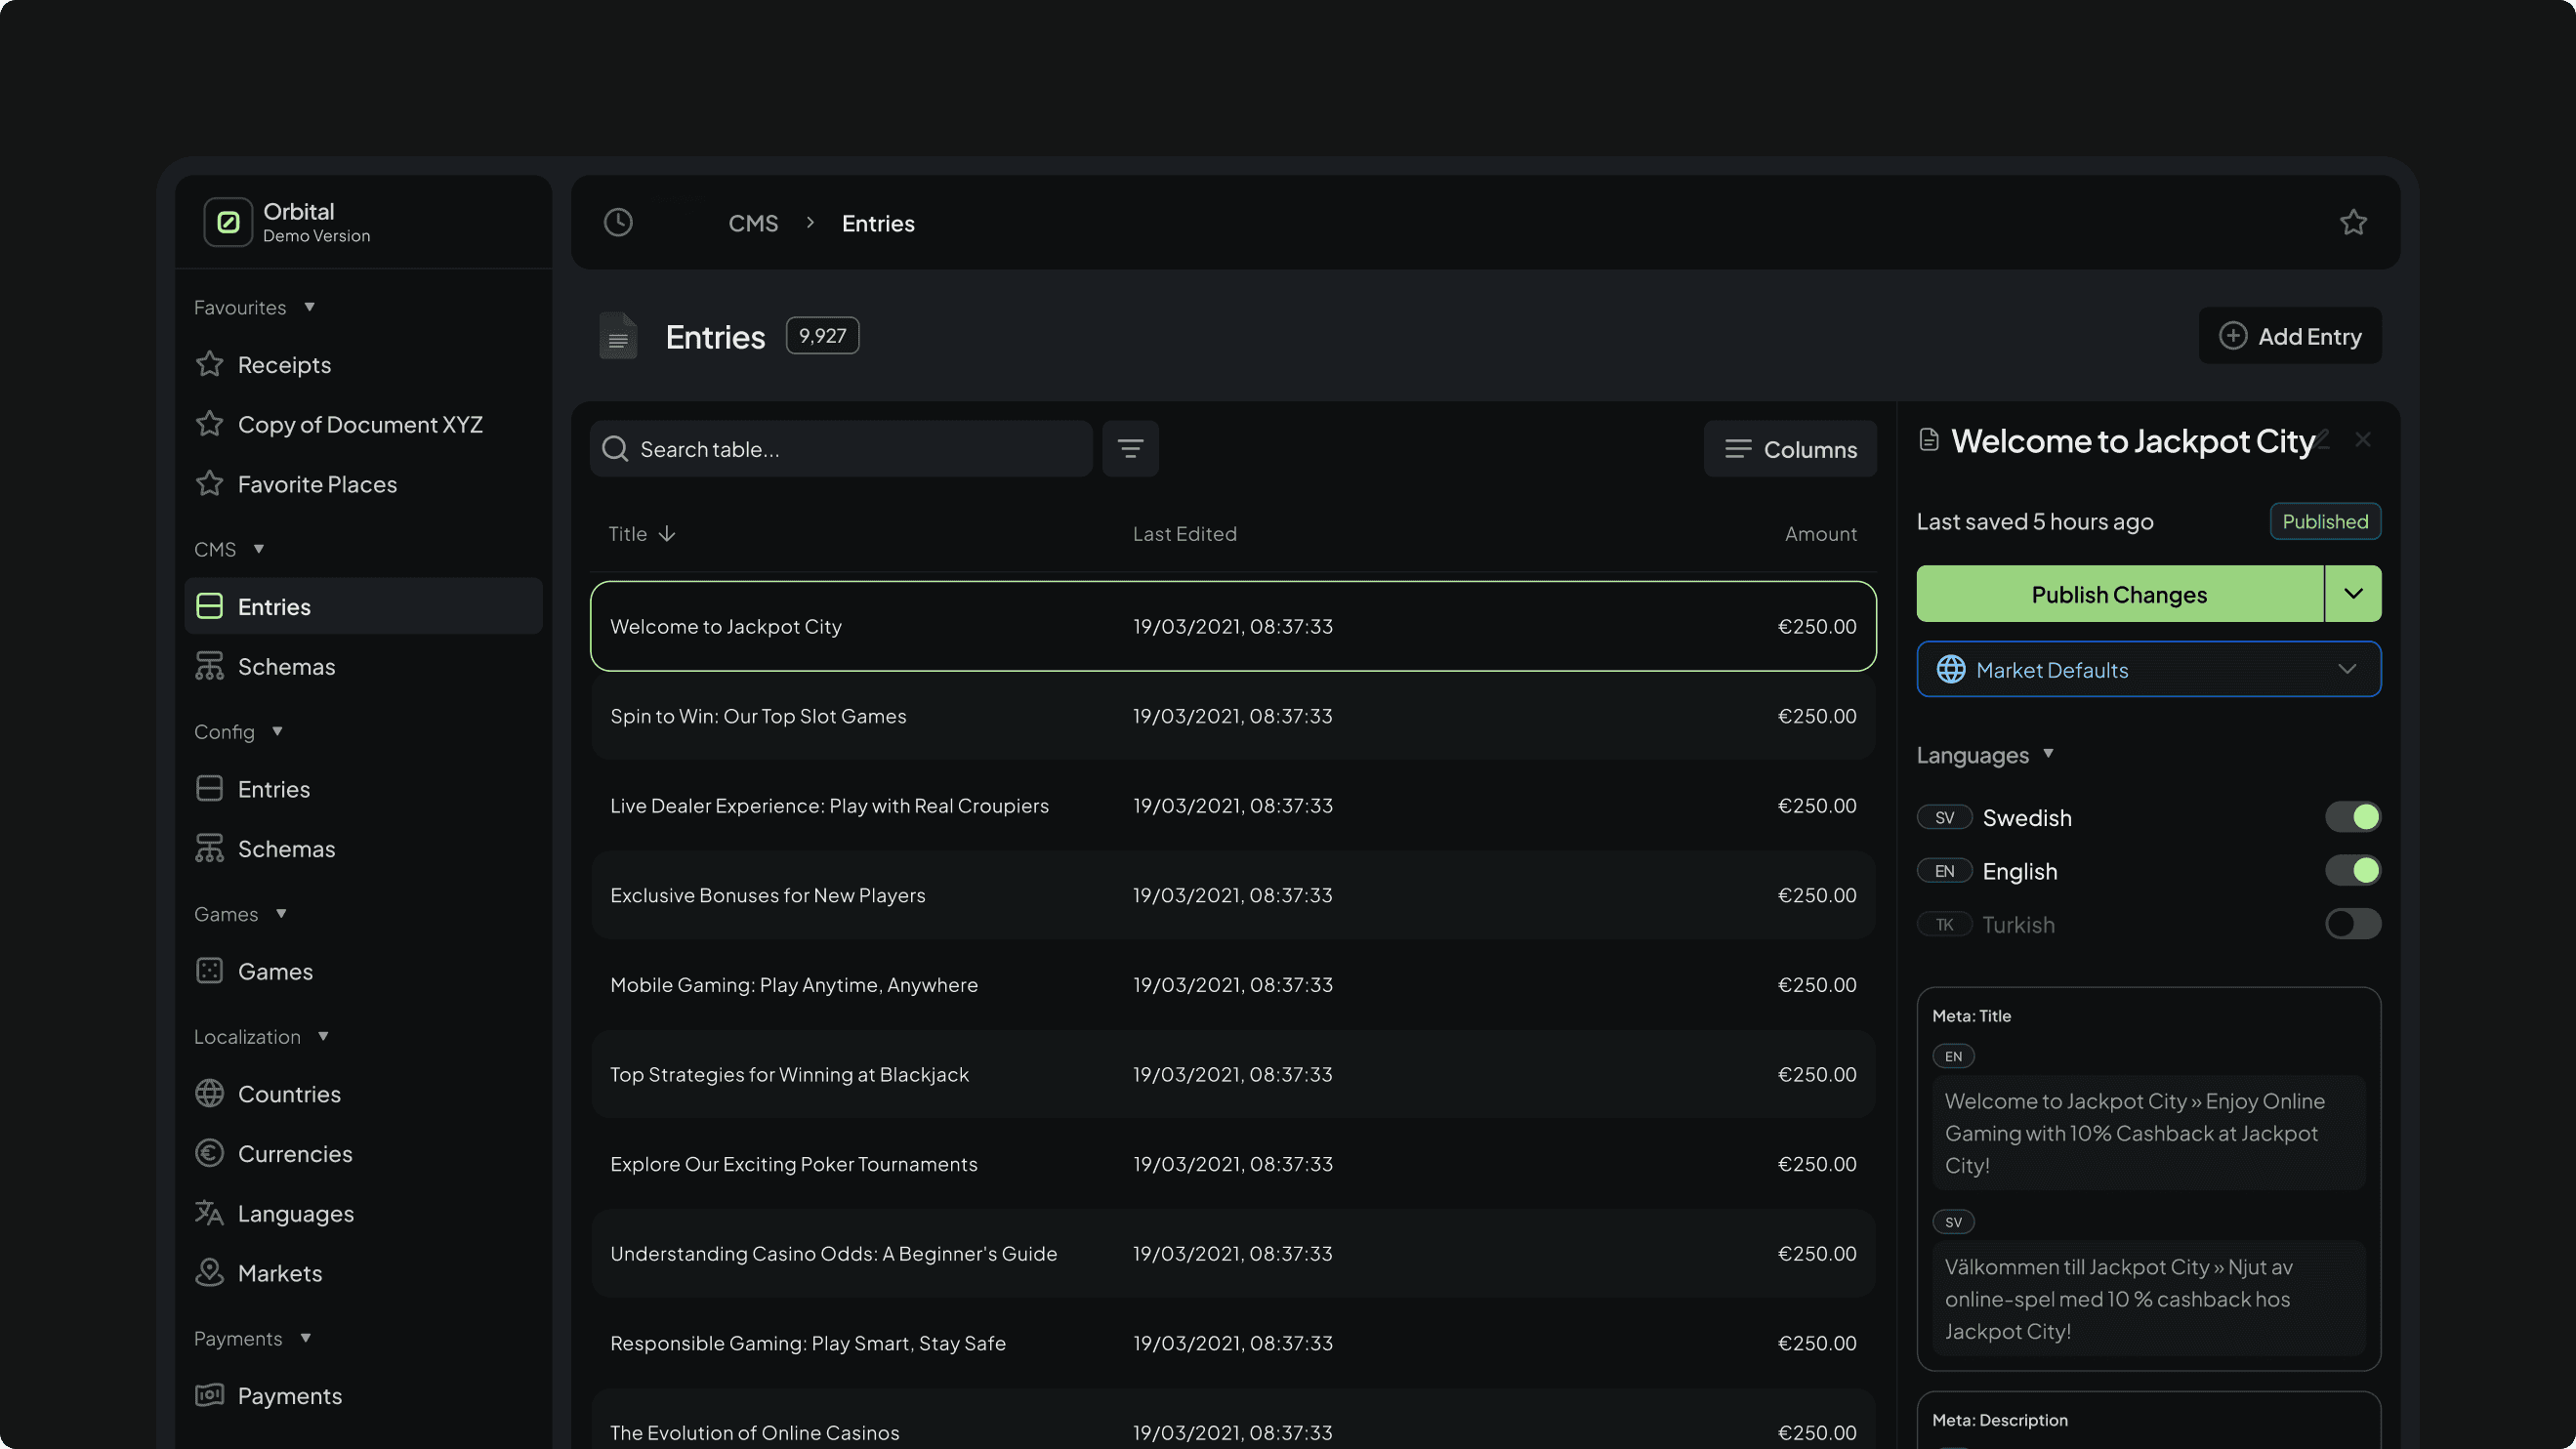Star this page as a favourite
2576x1449 pixels.
(x=2353, y=222)
